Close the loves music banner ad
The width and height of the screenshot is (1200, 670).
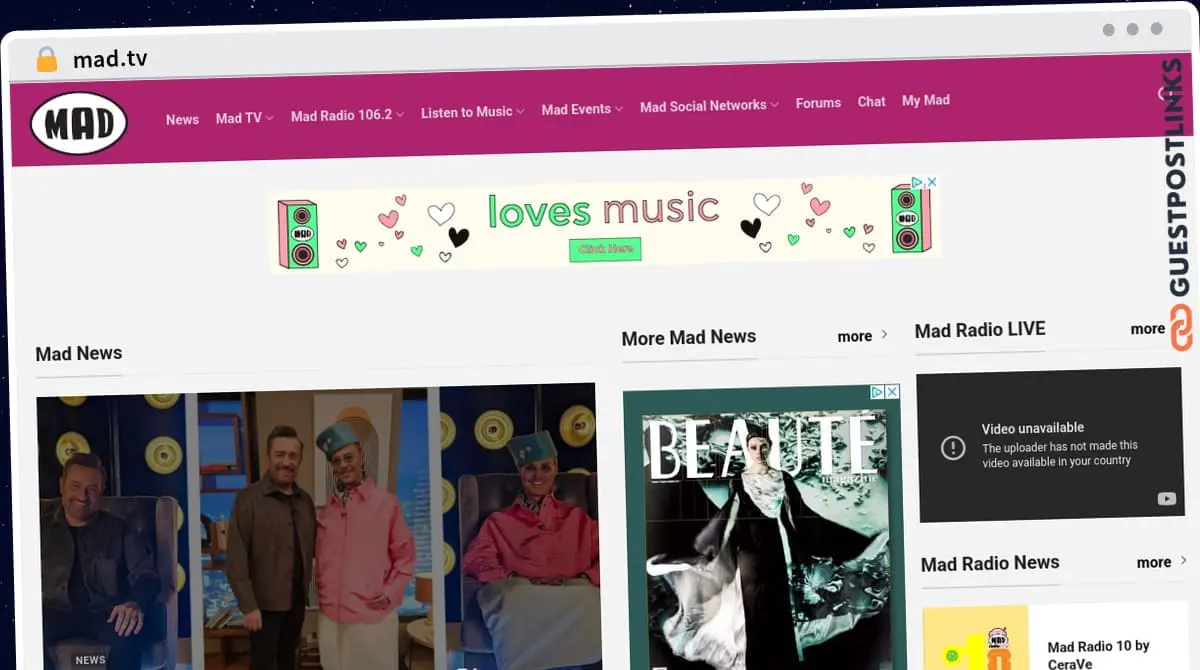click(x=931, y=182)
